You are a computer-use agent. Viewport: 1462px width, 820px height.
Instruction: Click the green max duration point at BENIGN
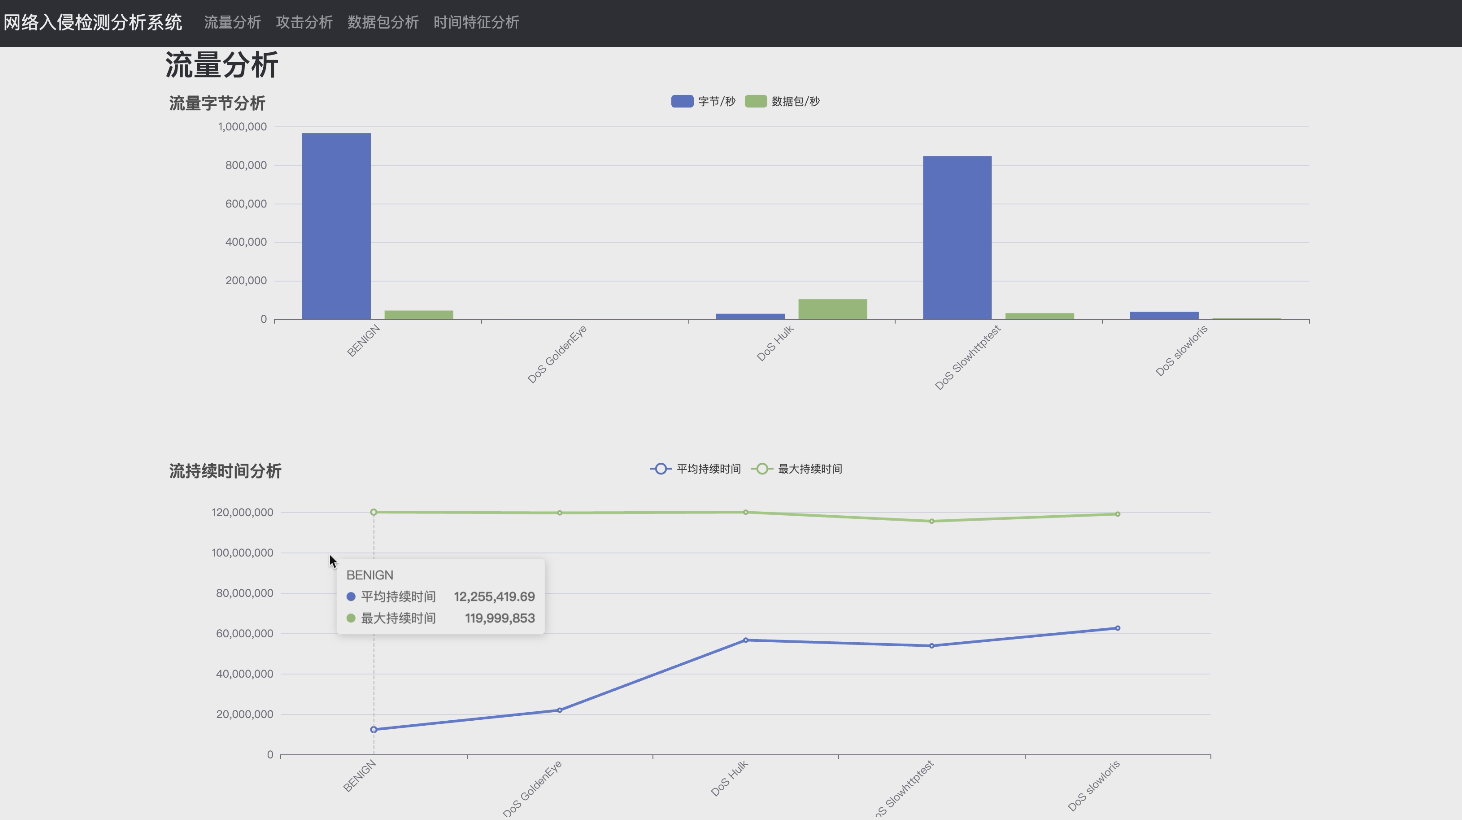pyautogui.click(x=374, y=512)
